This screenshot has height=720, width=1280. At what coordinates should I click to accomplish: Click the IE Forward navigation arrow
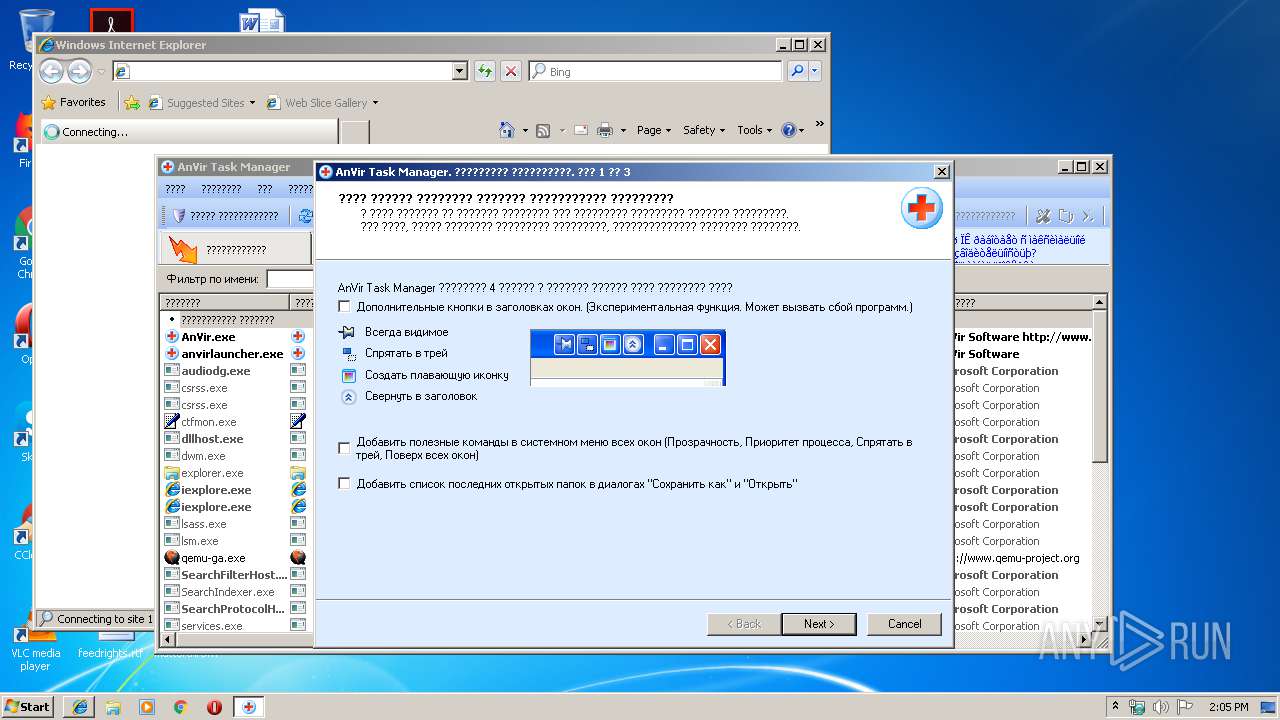tap(79, 71)
